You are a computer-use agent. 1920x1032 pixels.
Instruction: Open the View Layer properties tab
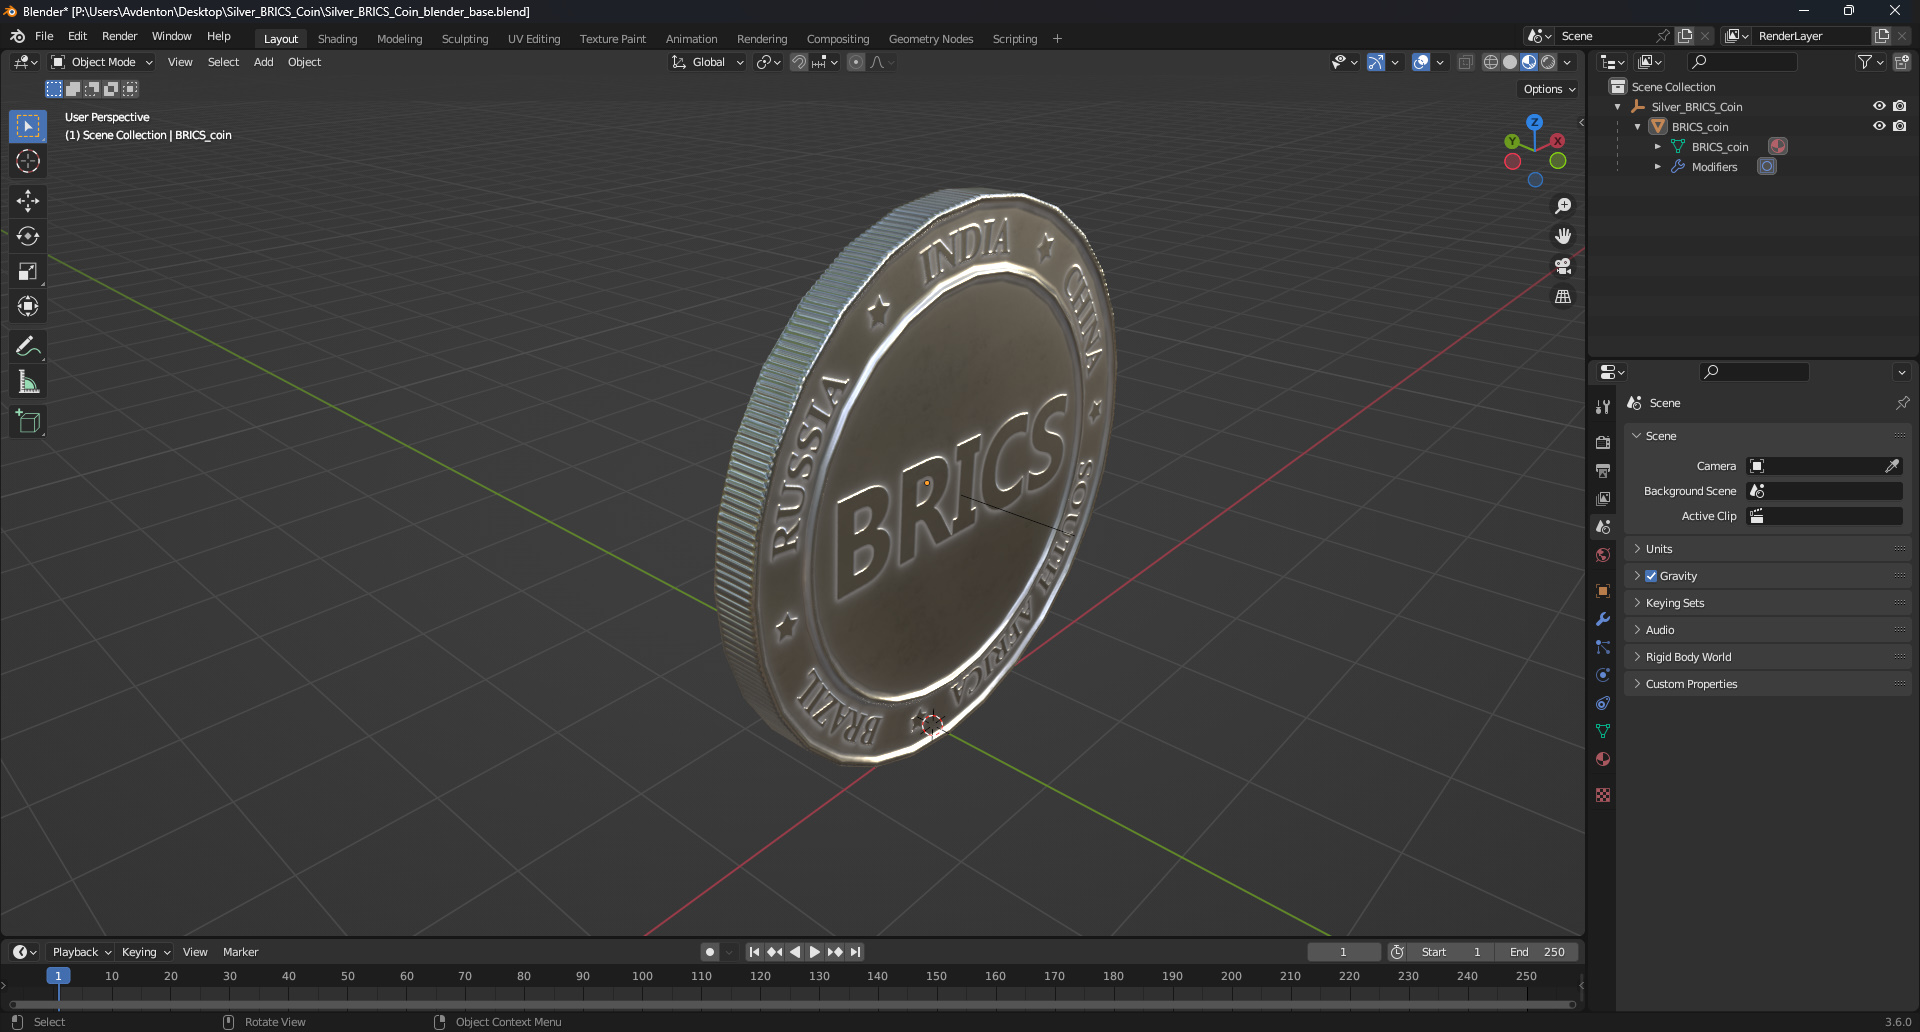[x=1603, y=498]
